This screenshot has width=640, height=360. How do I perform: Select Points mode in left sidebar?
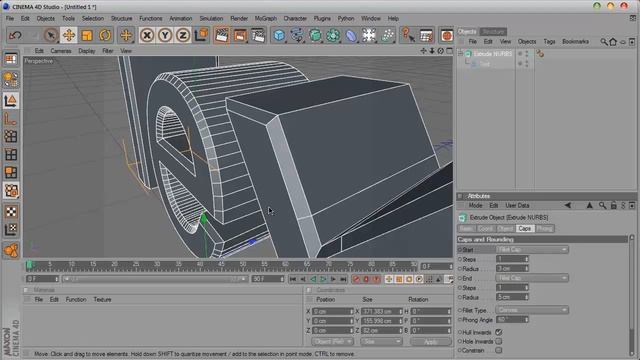pyautogui.click(x=11, y=136)
